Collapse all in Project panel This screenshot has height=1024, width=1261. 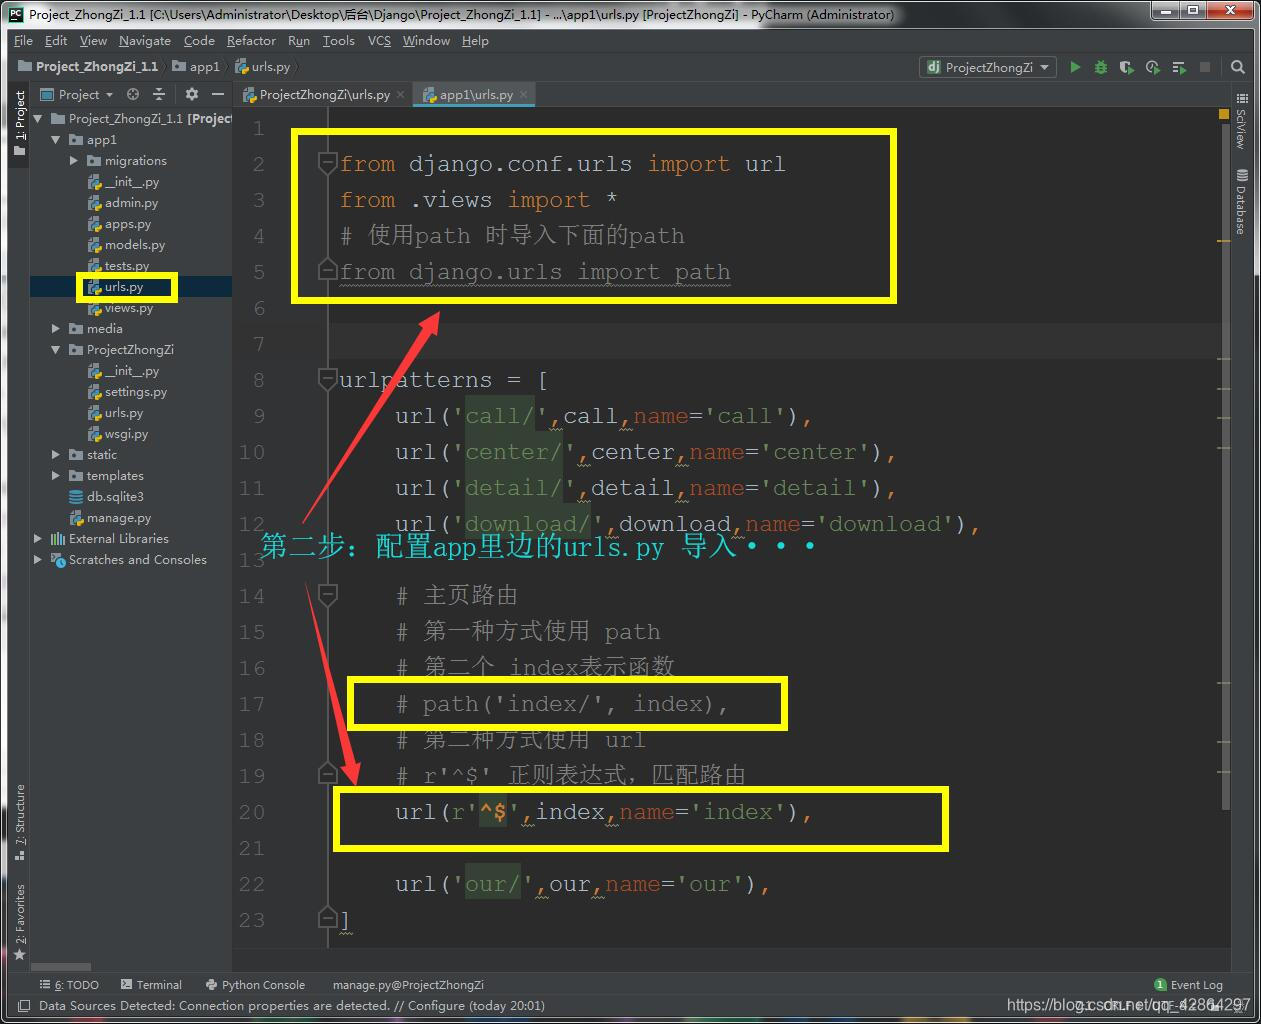(159, 94)
